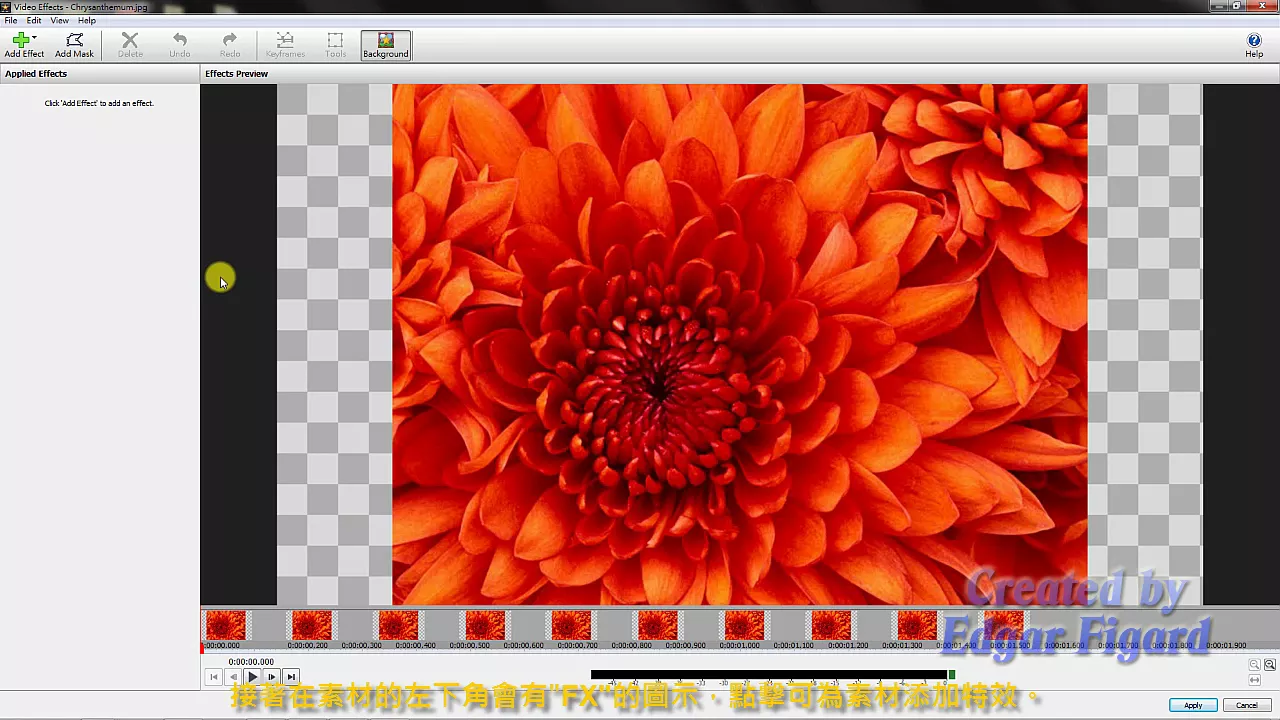
Task: Click the Add Mask tool
Action: pyautogui.click(x=74, y=45)
